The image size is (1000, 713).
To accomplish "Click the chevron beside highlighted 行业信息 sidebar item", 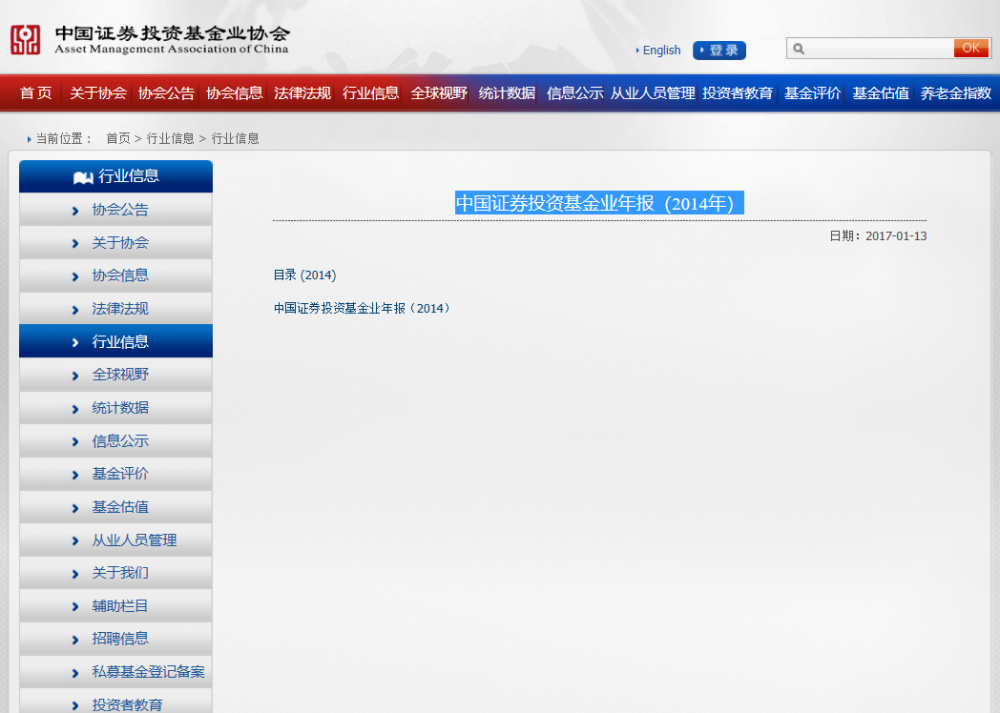I will pos(75,342).
